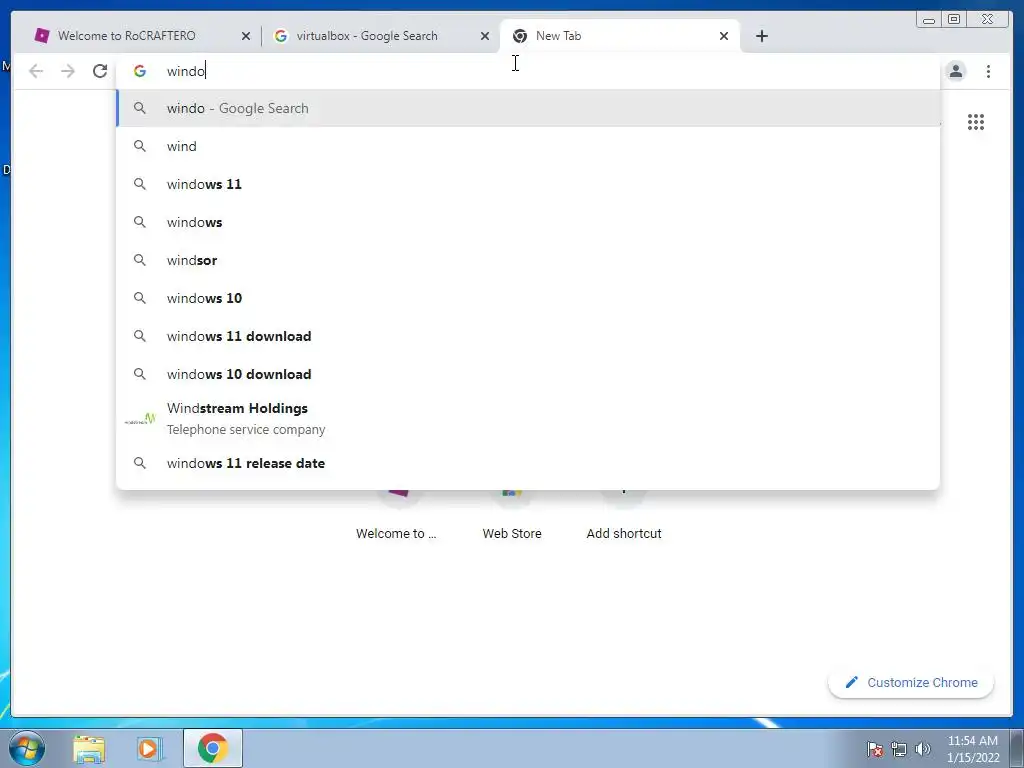Reload the page with the refresh icon
Viewport: 1024px width, 768px height.
[100, 71]
